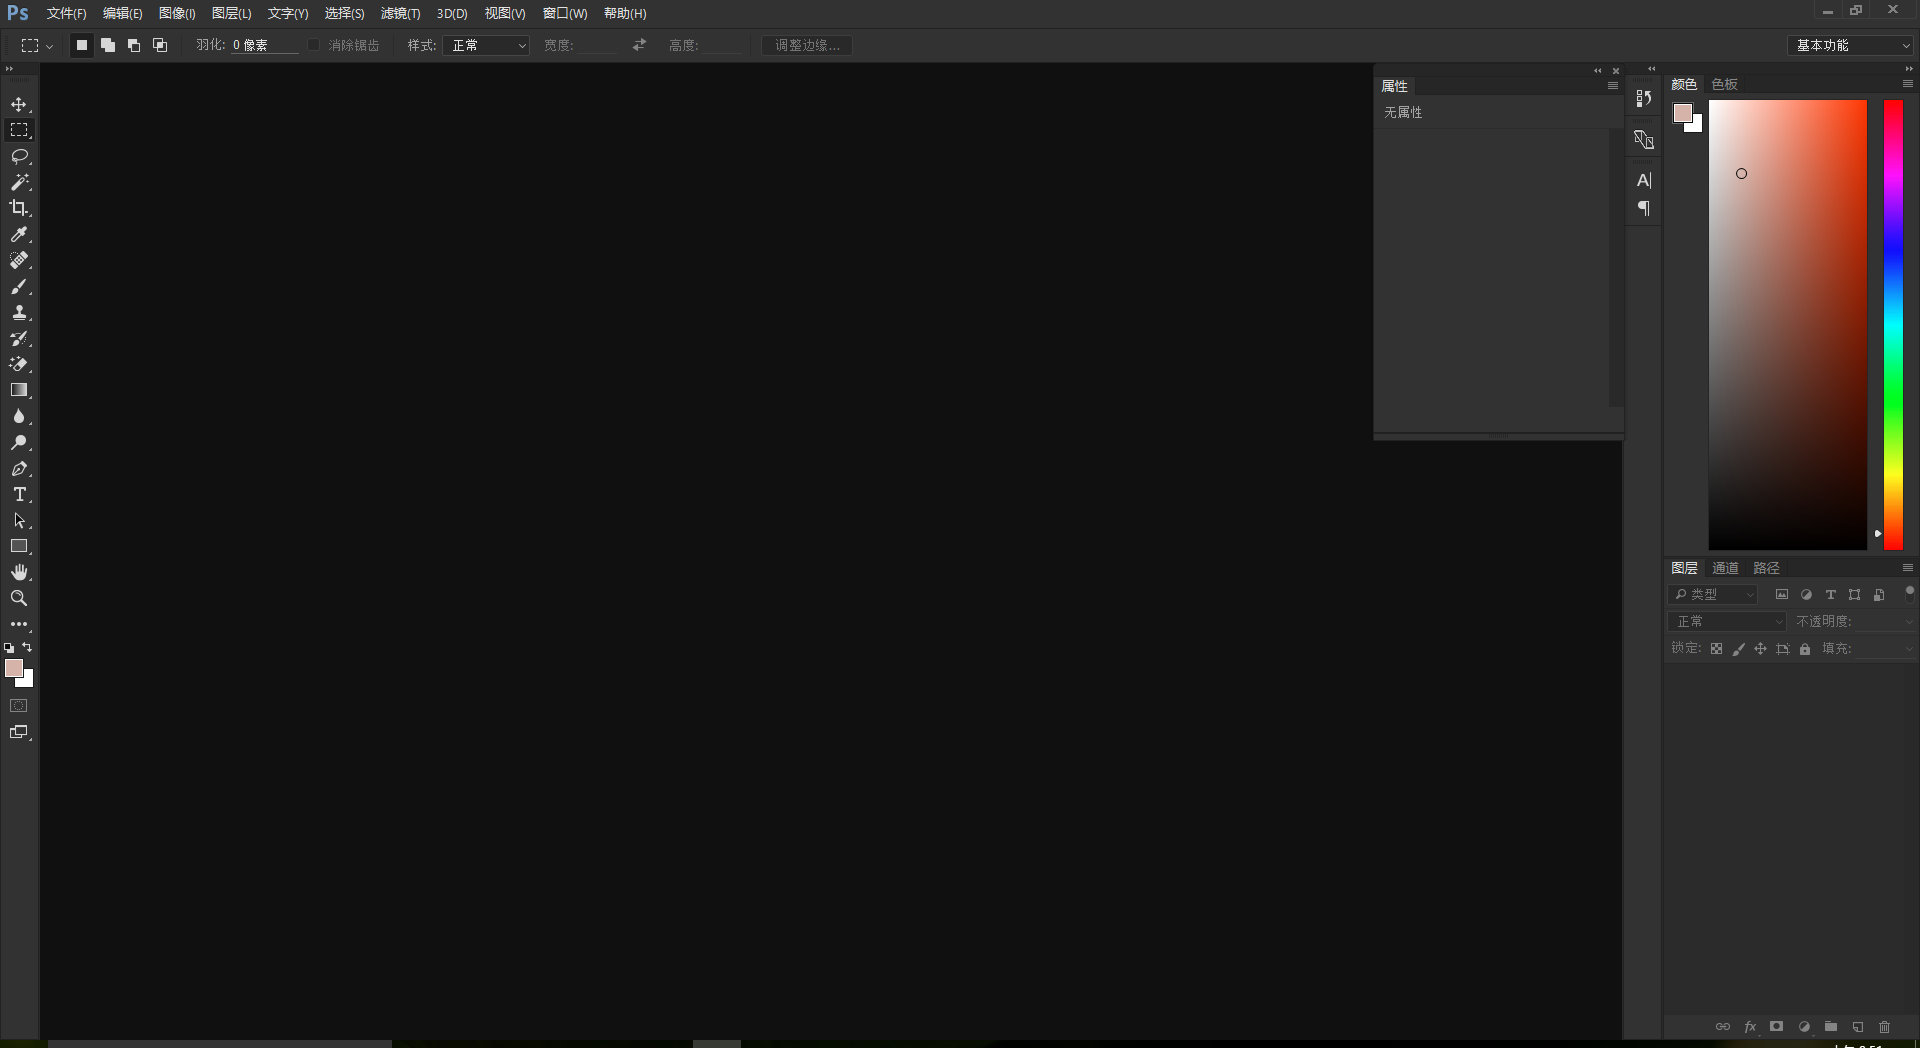
Task: Select the Path Selection tool
Action: [19, 520]
